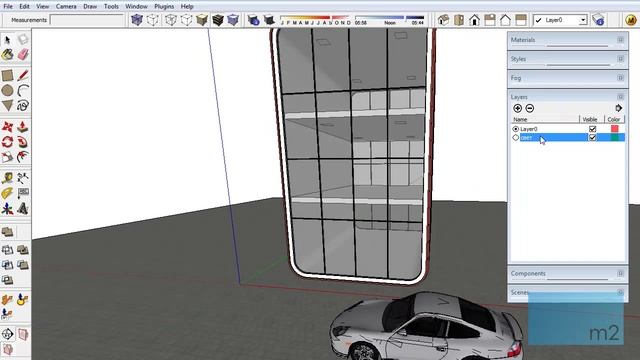Choose the pink Eraser tool
The image size is (640, 360).
[23, 54]
